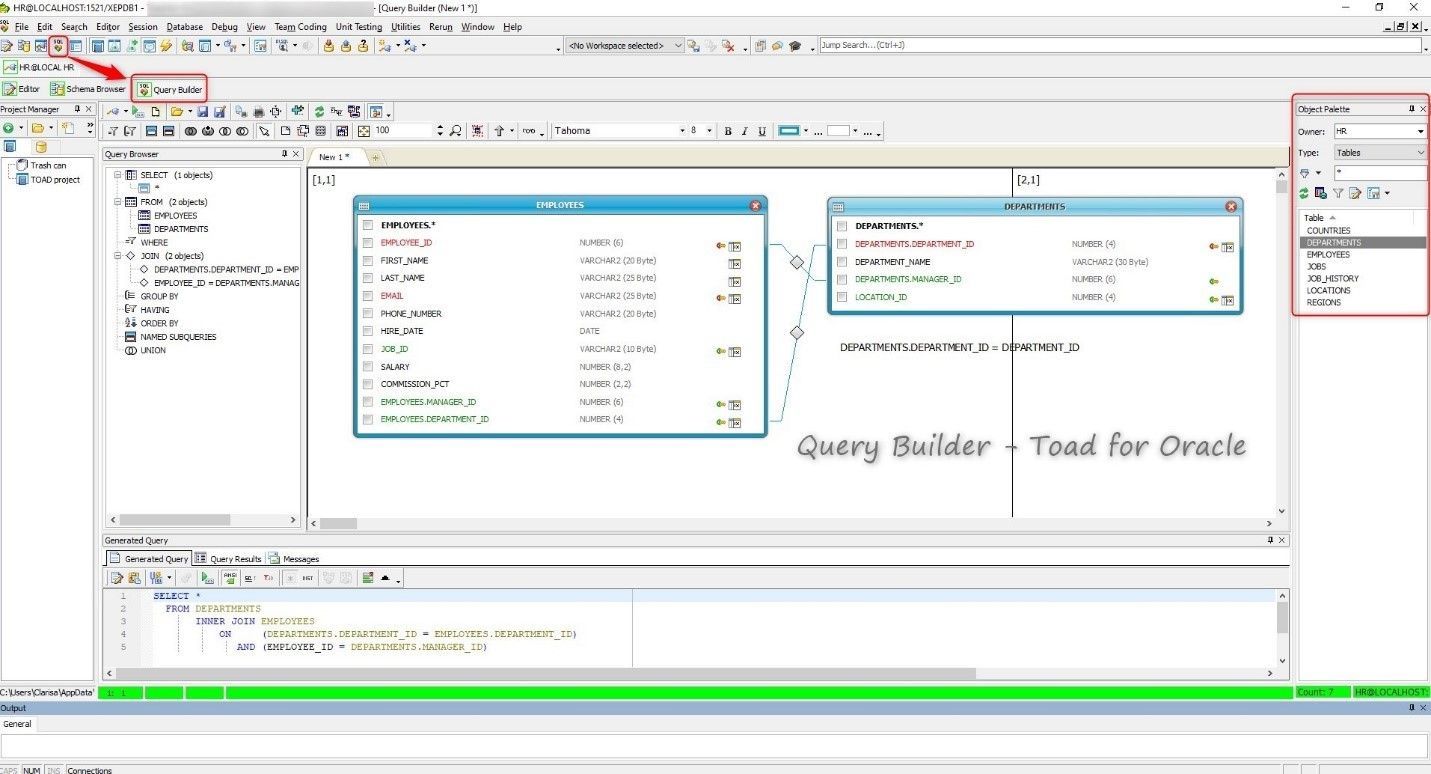
Task: Check the FIRST_NAME column checkbox
Action: [x=368, y=260]
